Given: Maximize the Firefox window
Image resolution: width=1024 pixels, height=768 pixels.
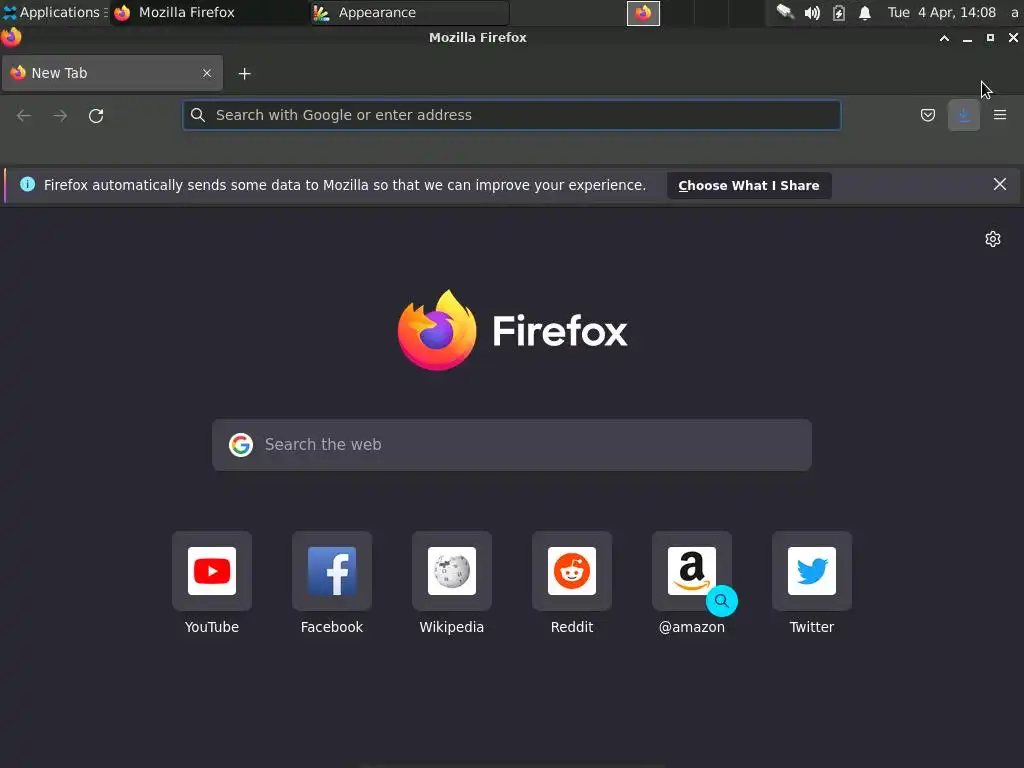Looking at the screenshot, I should (990, 38).
